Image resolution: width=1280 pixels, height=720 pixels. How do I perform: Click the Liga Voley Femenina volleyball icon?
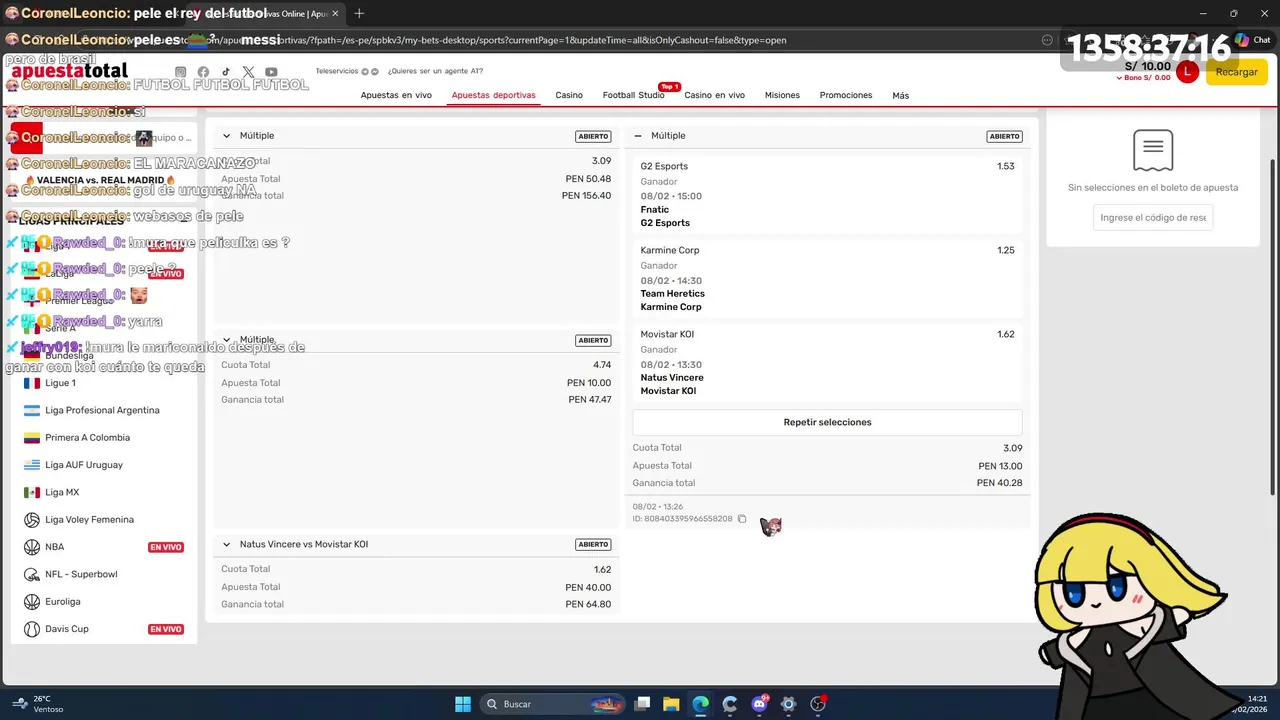click(32, 520)
